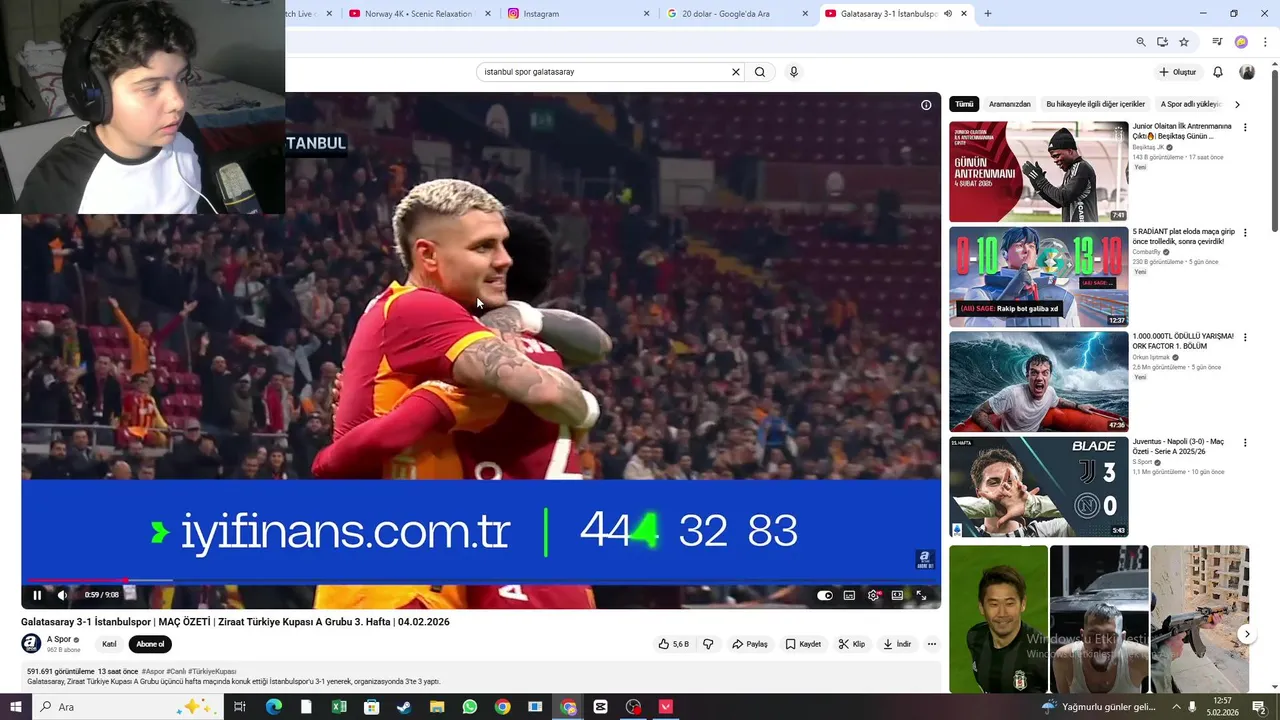
Task: Seek on the red video progress bar
Action: [480, 580]
